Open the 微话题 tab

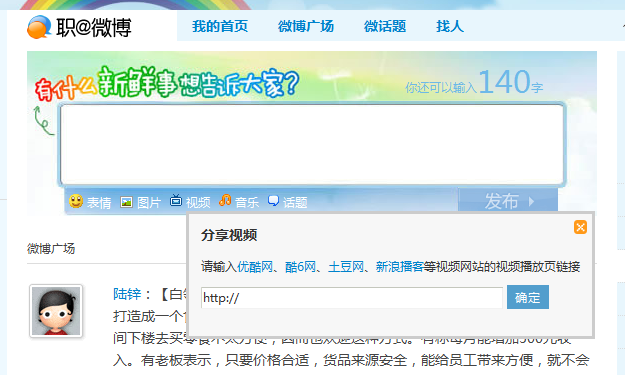(x=385, y=26)
